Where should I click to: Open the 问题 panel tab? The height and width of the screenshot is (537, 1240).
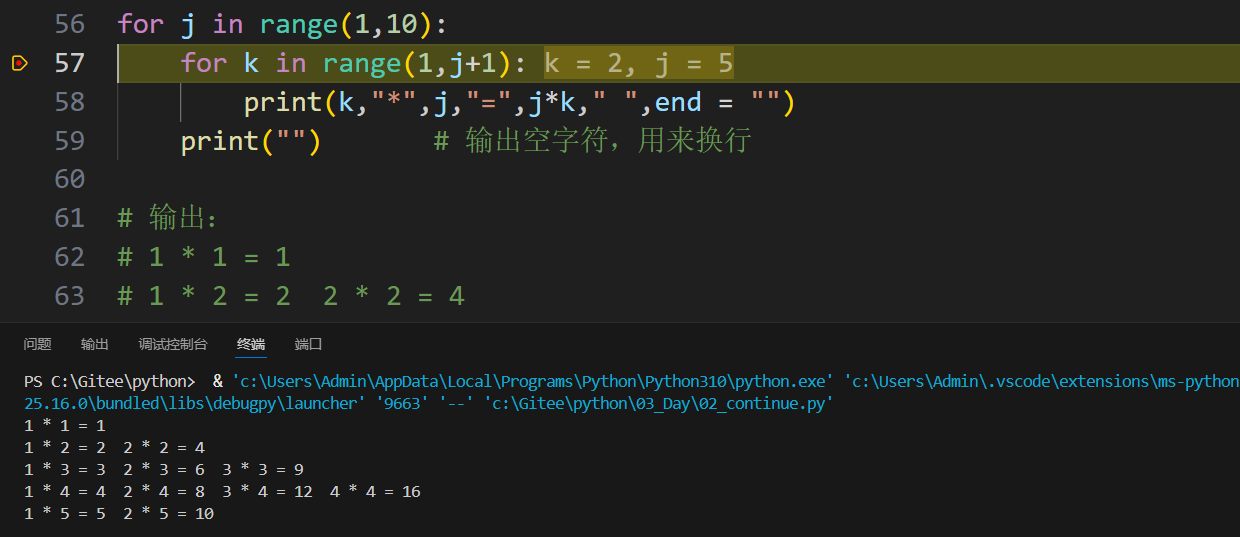38,344
